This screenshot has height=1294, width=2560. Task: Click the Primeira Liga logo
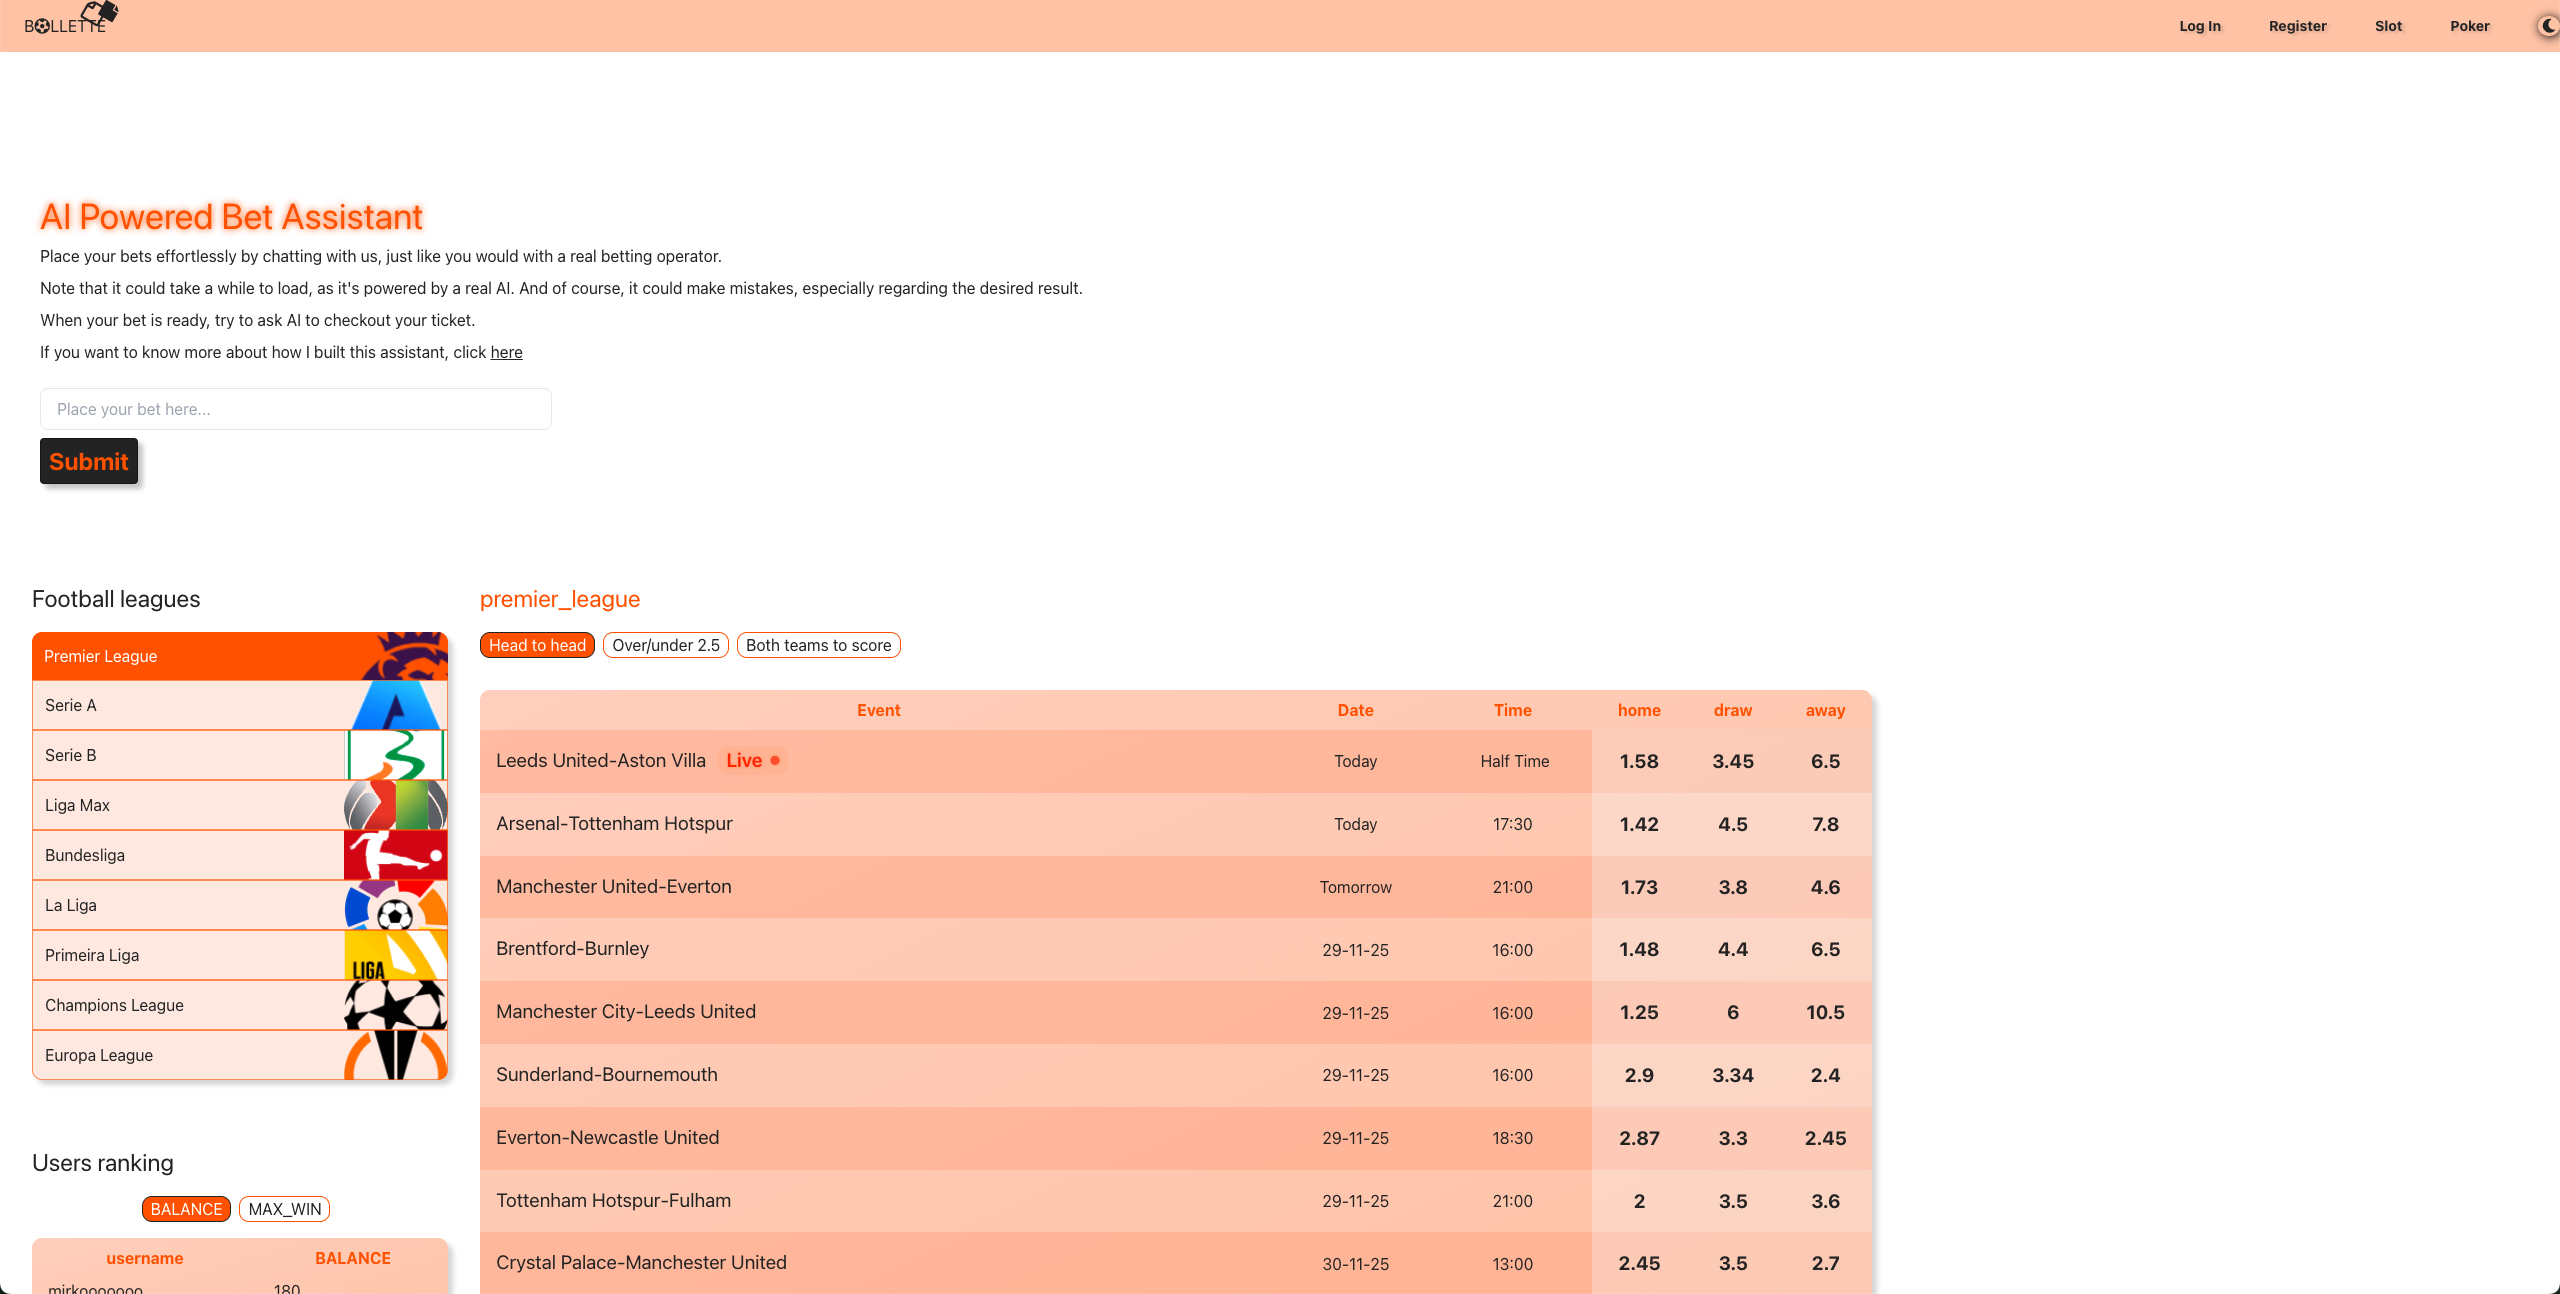pyautogui.click(x=396, y=956)
